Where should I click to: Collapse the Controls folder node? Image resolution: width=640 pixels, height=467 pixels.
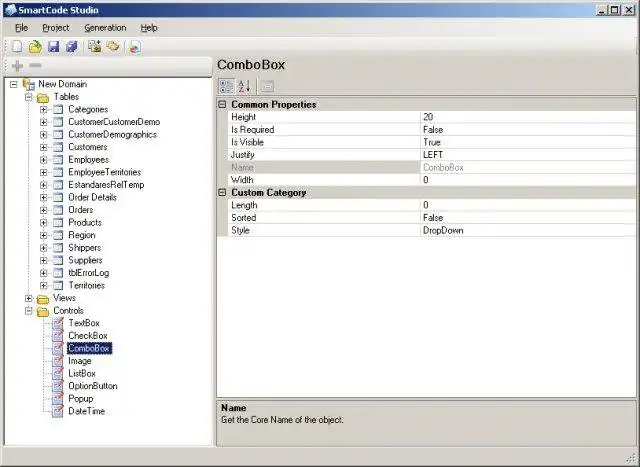(29, 311)
